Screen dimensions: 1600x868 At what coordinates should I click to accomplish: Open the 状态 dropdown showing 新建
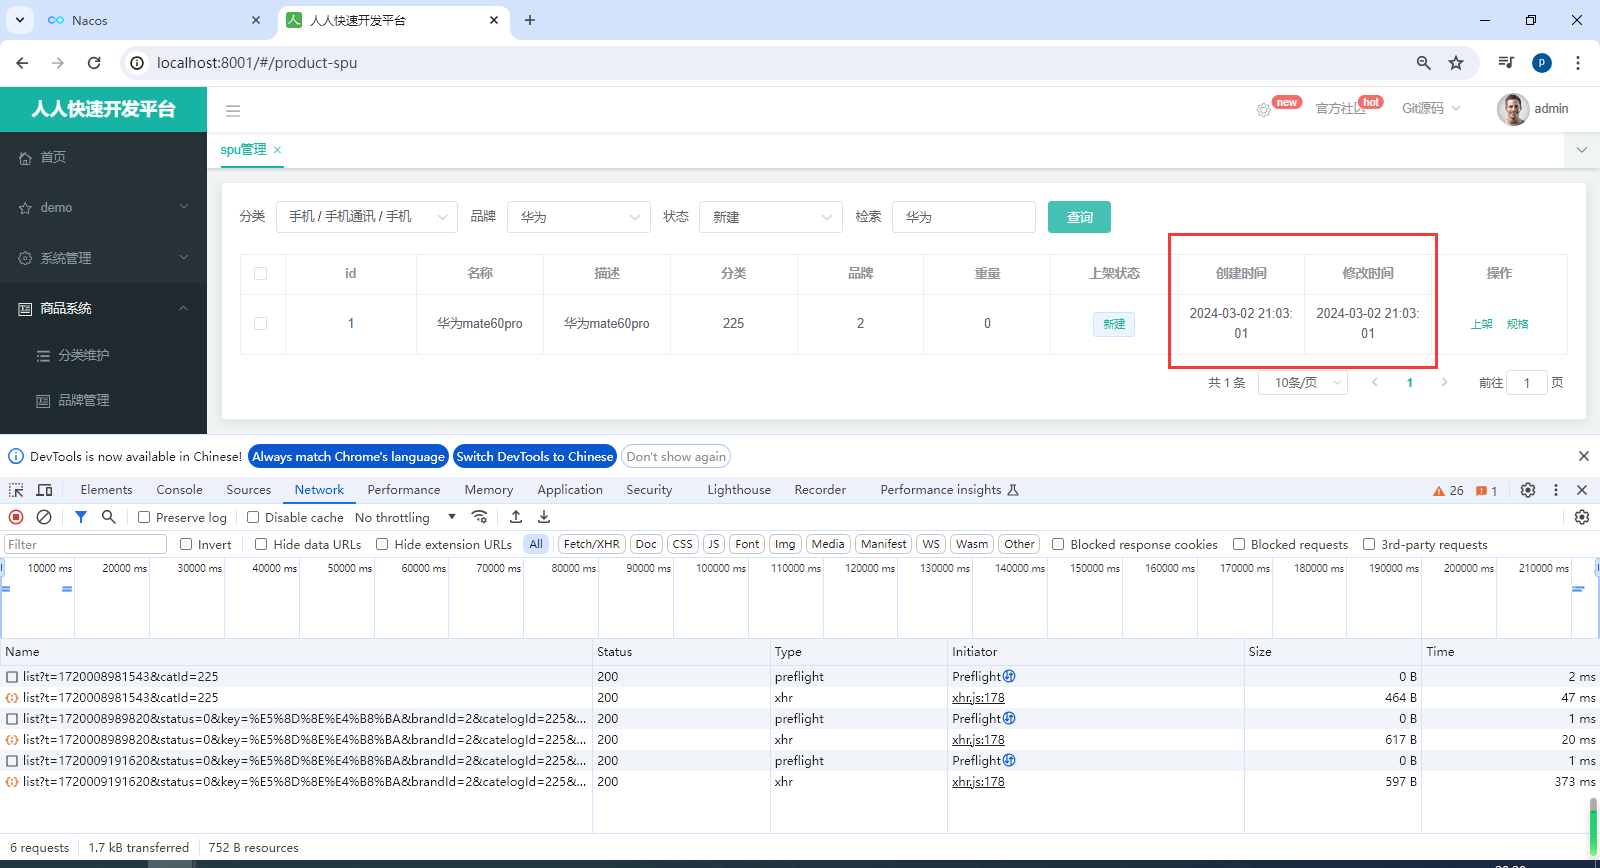(771, 217)
